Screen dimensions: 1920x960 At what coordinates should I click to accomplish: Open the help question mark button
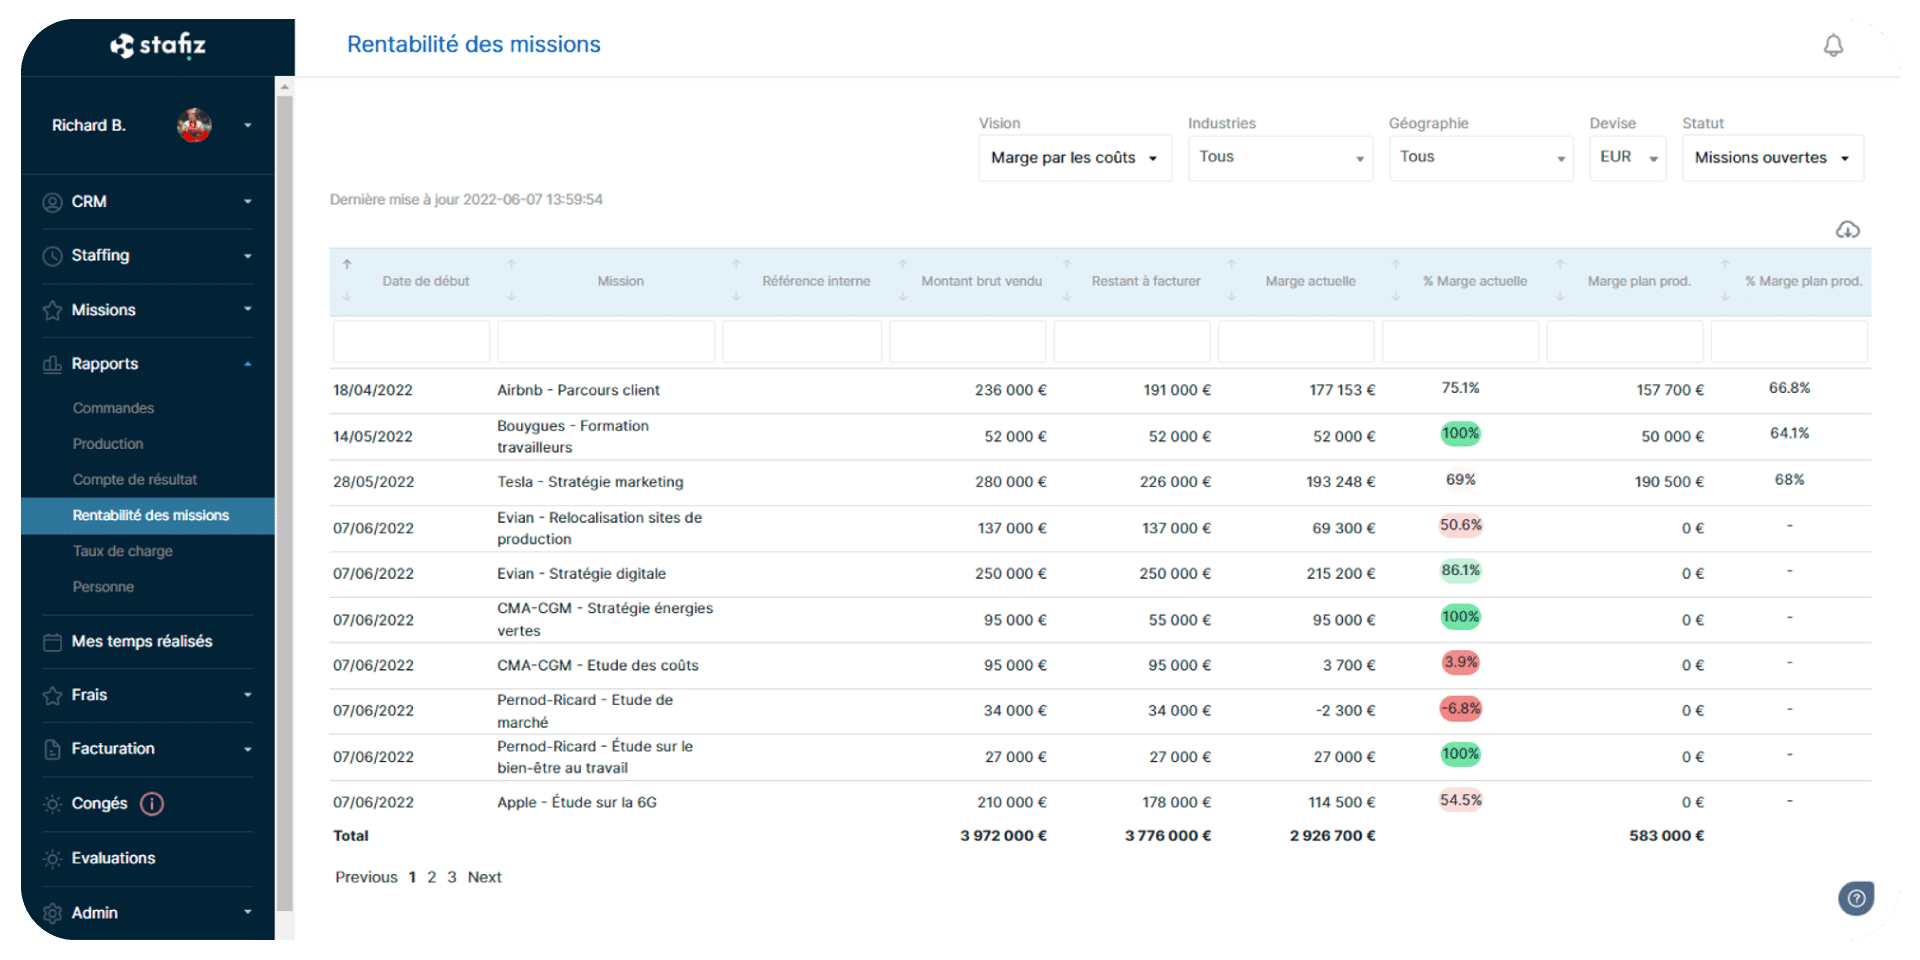pyautogui.click(x=1856, y=898)
